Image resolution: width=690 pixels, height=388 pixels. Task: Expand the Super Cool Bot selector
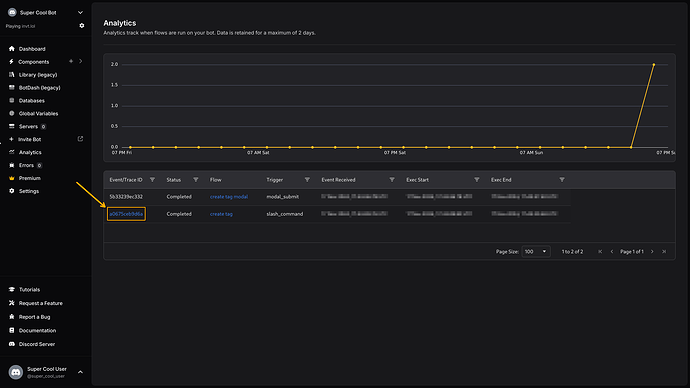[80, 13]
